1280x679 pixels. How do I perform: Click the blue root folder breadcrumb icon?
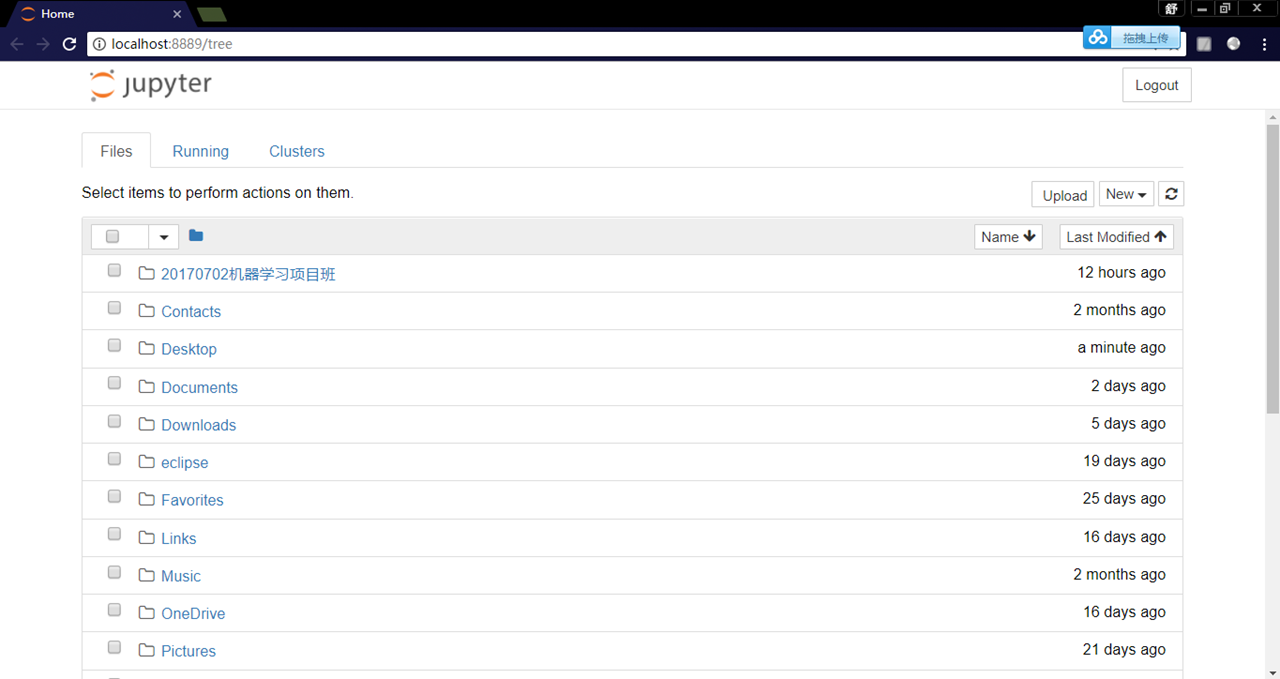pos(196,236)
